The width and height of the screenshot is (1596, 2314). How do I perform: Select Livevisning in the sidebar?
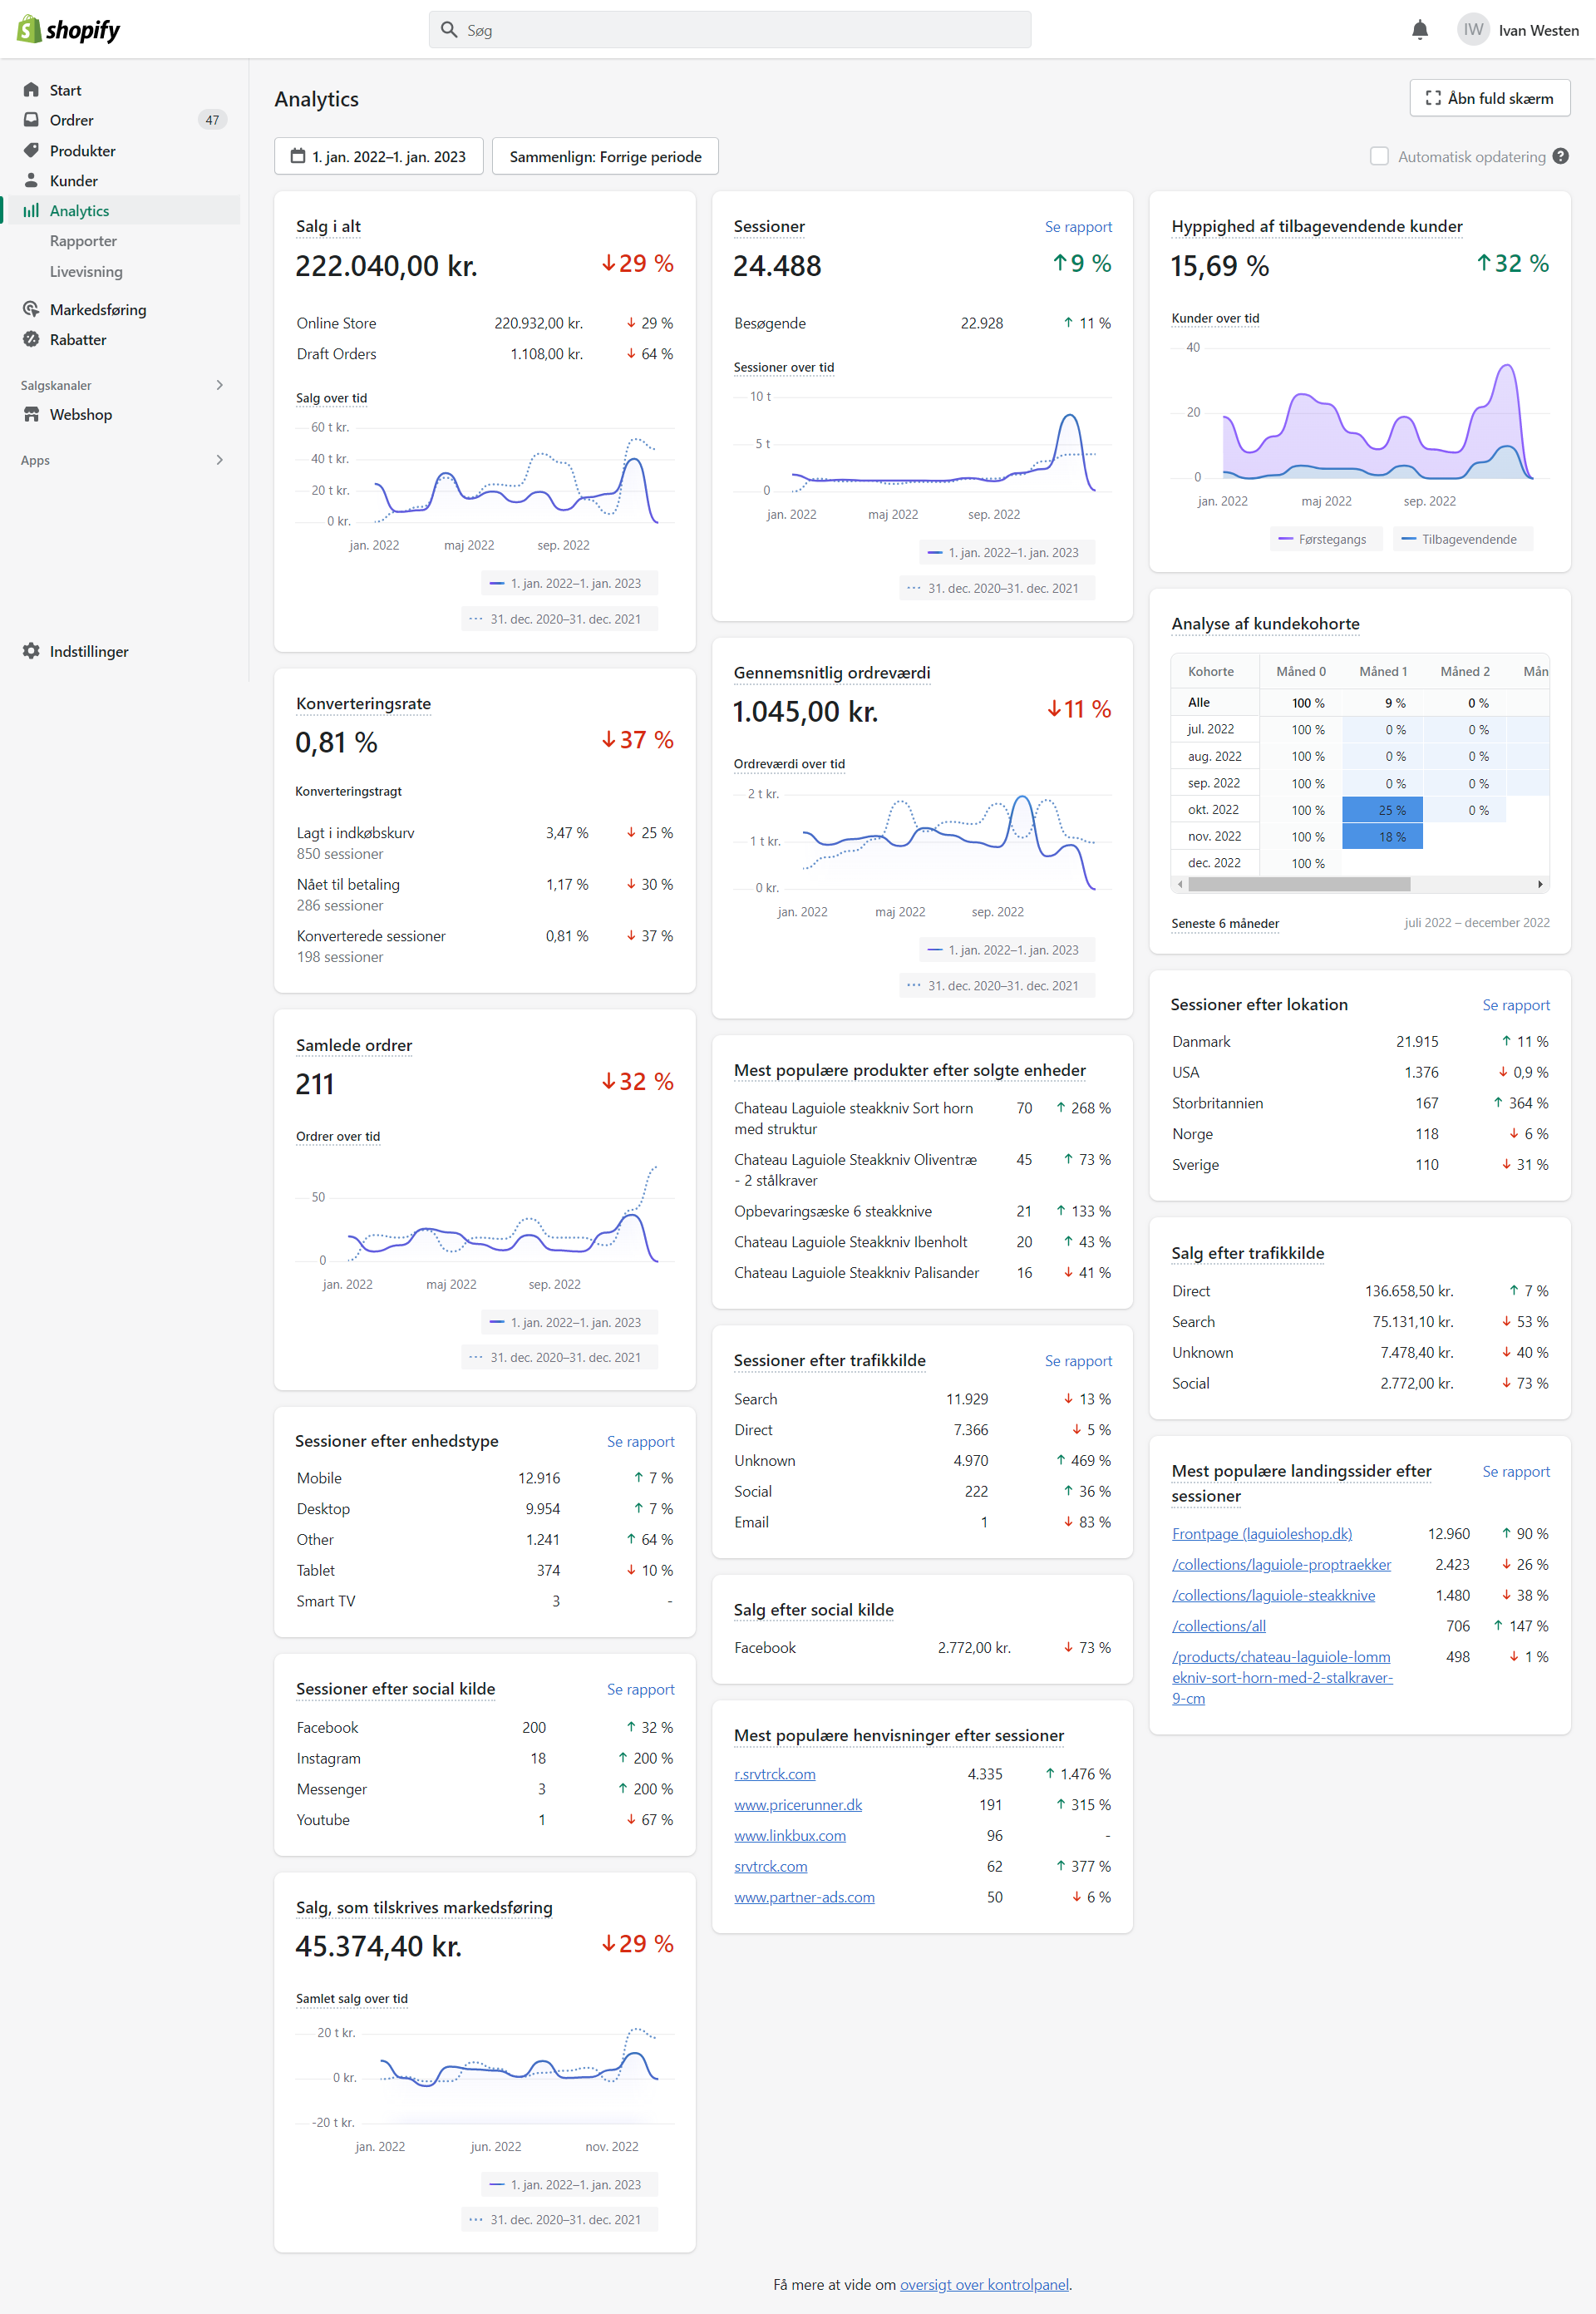click(x=86, y=271)
